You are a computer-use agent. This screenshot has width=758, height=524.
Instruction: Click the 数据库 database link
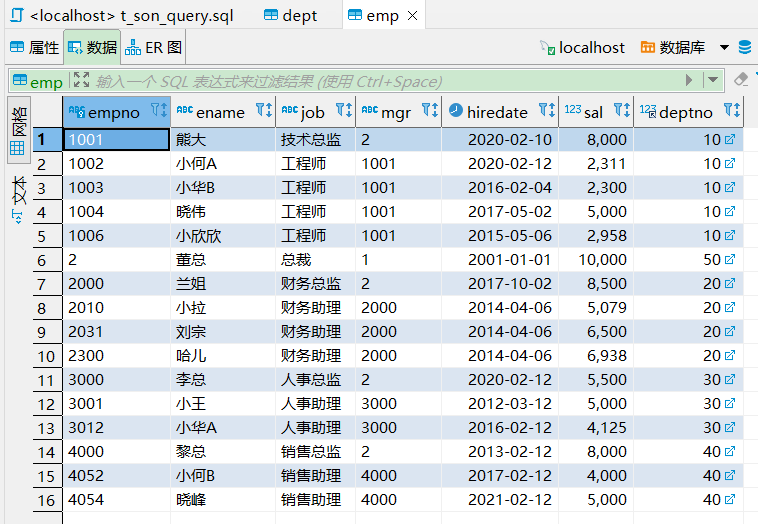[672, 47]
